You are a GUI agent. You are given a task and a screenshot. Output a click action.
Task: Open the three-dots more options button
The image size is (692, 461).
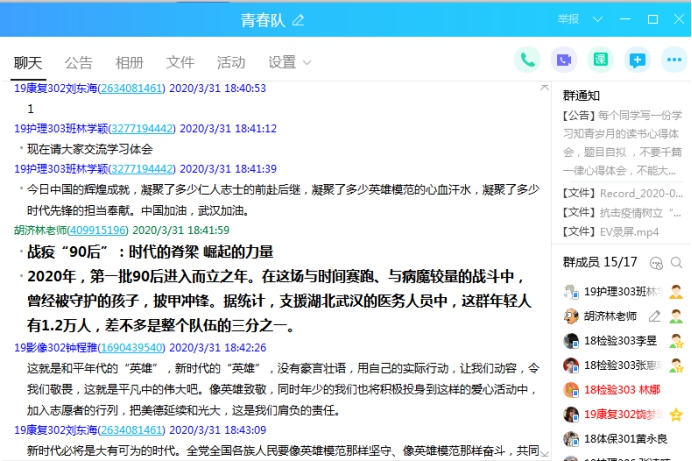pyautogui.click(x=674, y=60)
